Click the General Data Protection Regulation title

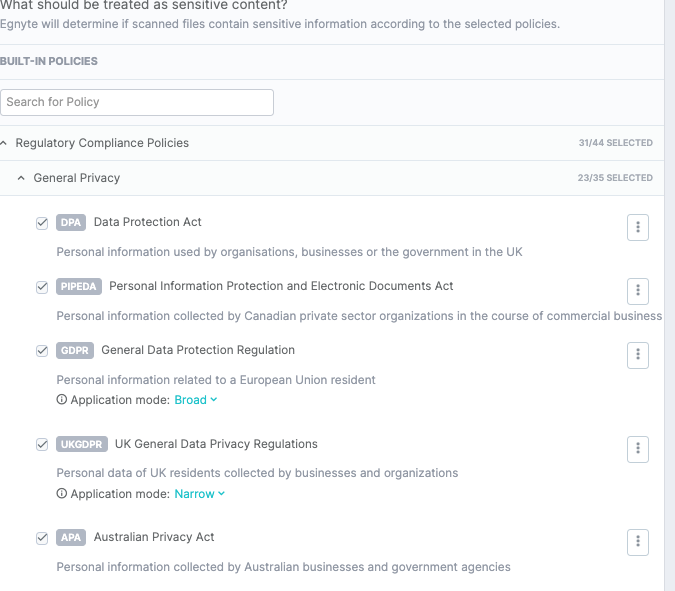point(198,350)
